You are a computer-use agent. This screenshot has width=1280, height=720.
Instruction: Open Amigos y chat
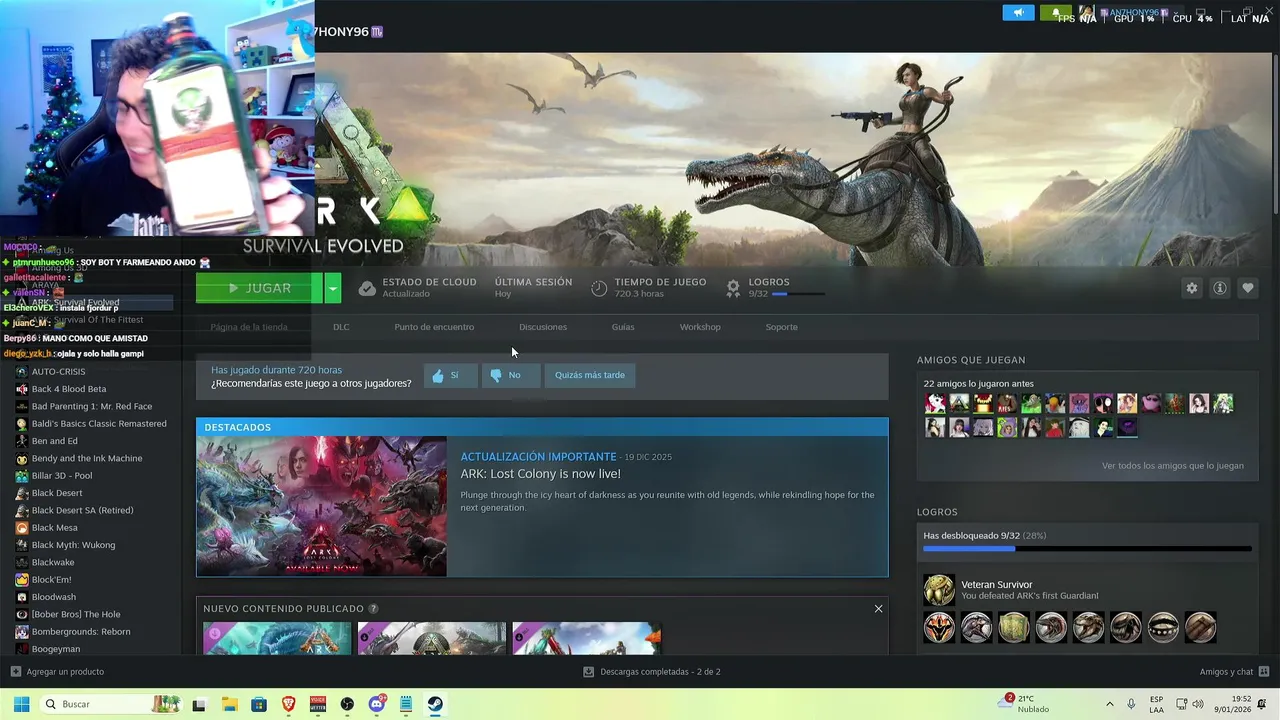pyautogui.click(x=1234, y=672)
